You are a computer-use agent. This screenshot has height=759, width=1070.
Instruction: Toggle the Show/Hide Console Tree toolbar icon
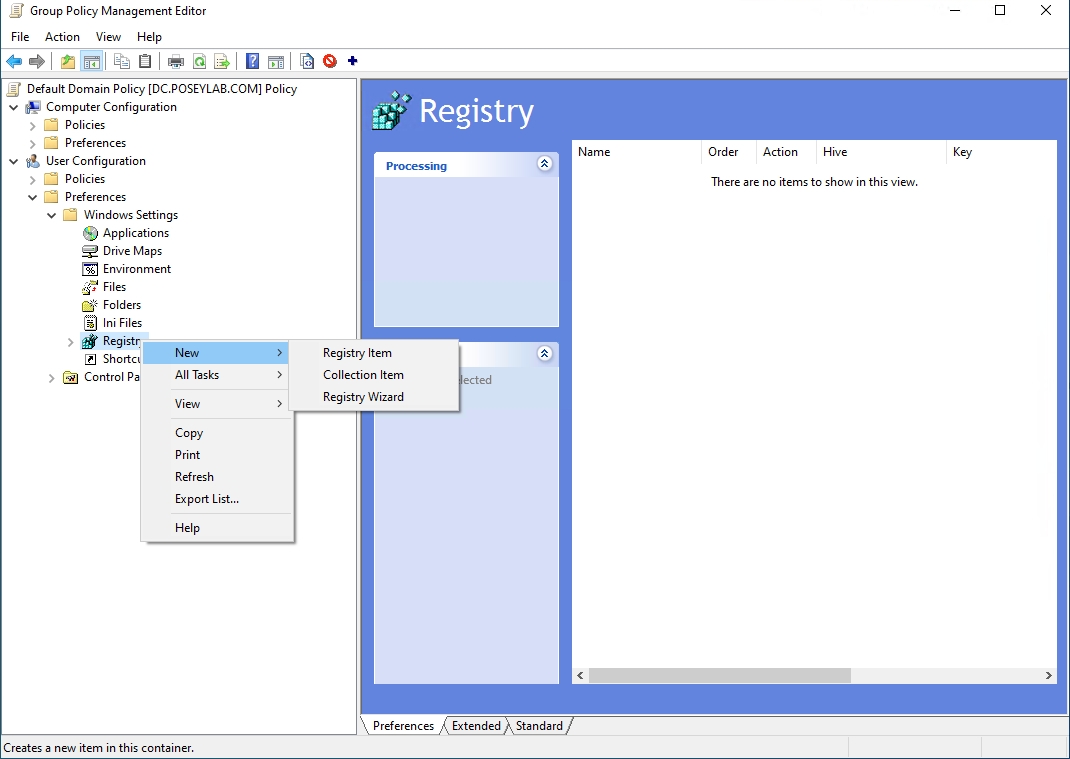coord(91,61)
